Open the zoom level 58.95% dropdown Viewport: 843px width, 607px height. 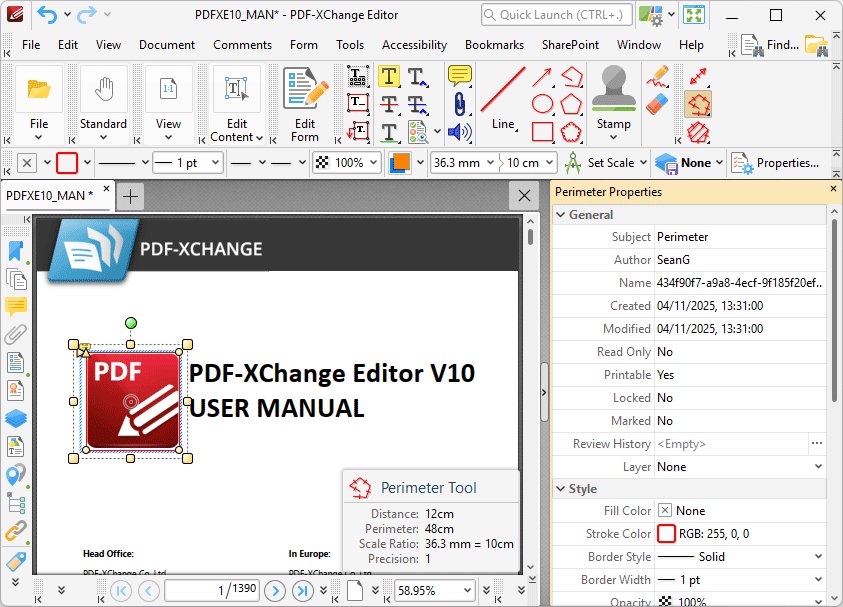click(434, 590)
